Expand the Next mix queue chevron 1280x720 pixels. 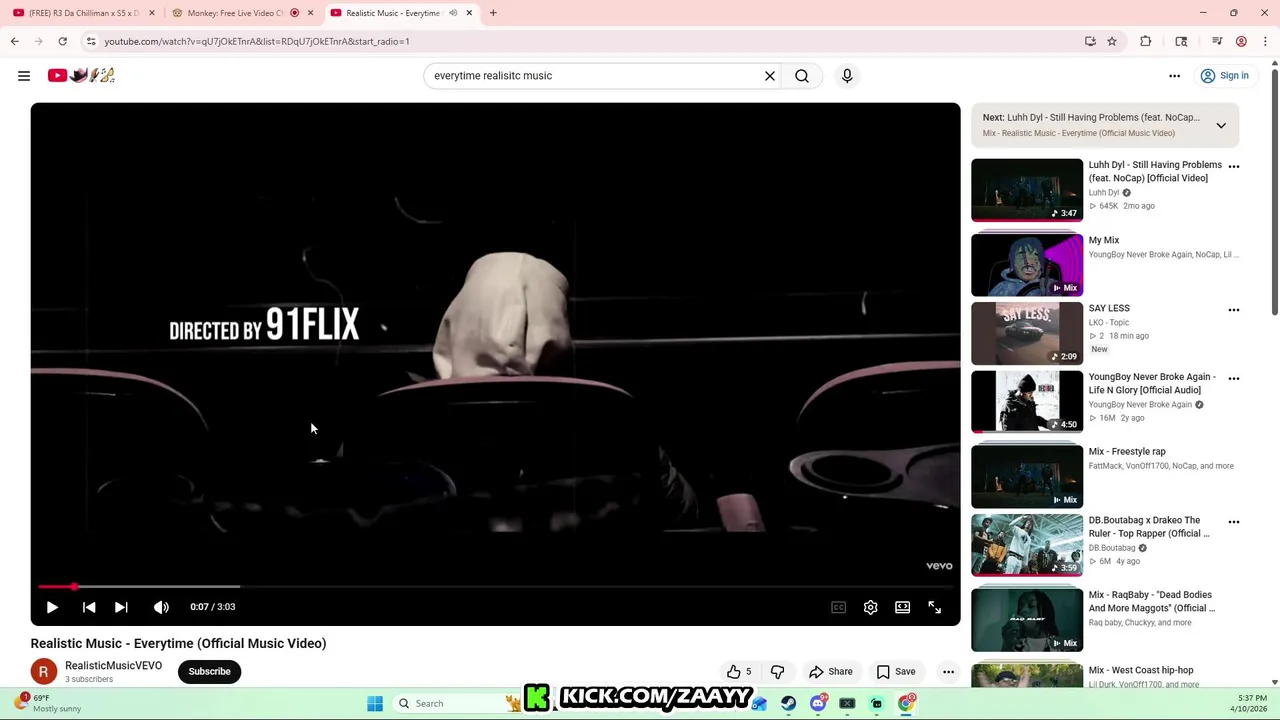[1221, 125]
